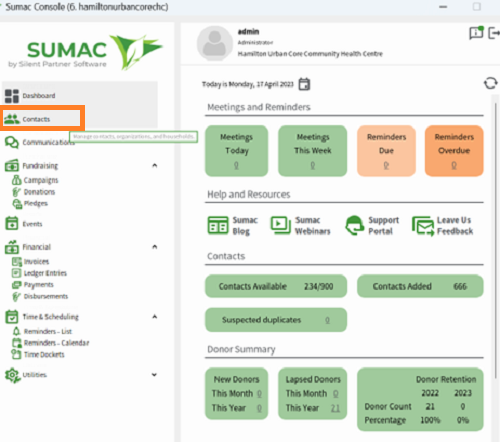500x442 pixels.
Task: Select the Utilities menu label
Action: pyautogui.click(x=34, y=375)
